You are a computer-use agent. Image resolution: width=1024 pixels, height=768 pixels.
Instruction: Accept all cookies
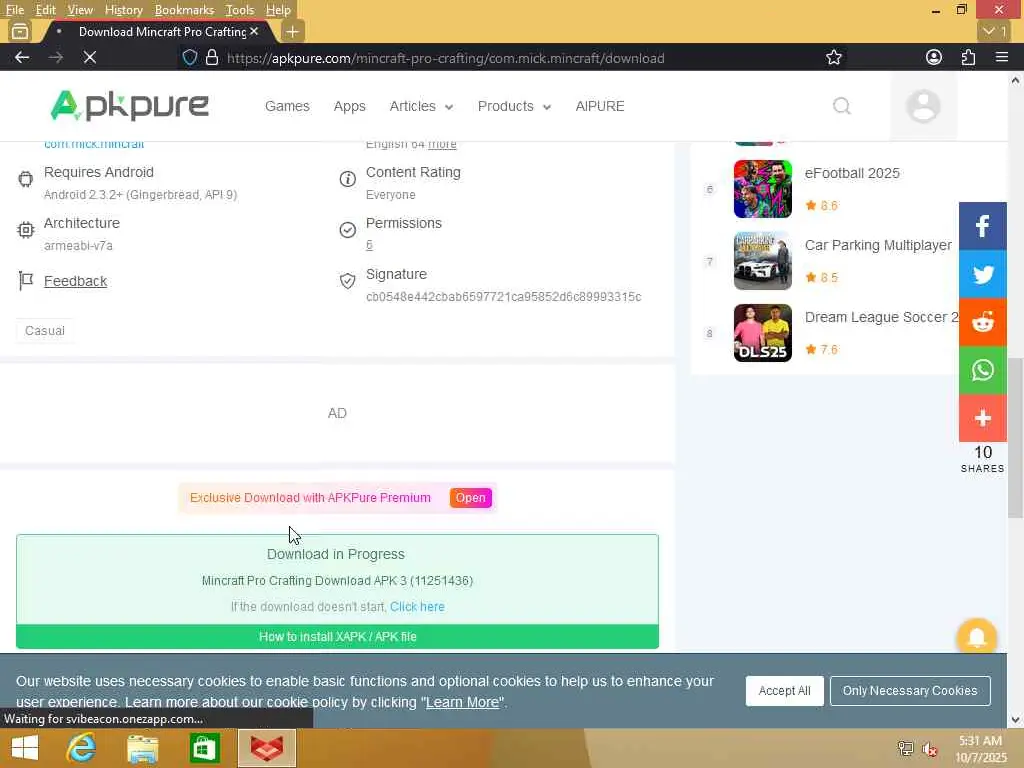pyautogui.click(x=784, y=691)
